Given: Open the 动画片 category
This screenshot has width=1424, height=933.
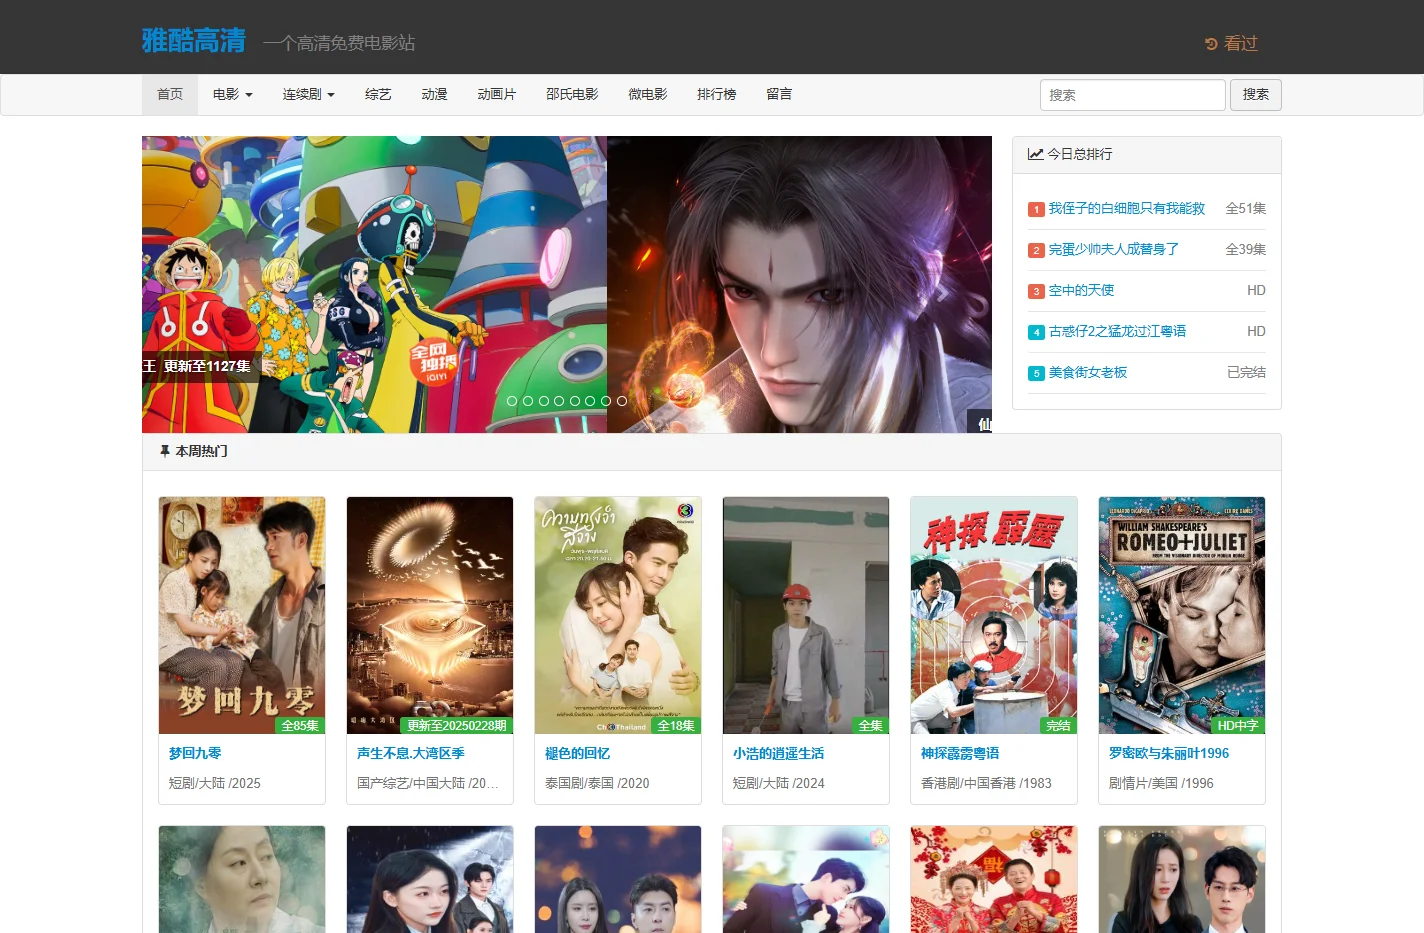Looking at the screenshot, I should point(496,94).
